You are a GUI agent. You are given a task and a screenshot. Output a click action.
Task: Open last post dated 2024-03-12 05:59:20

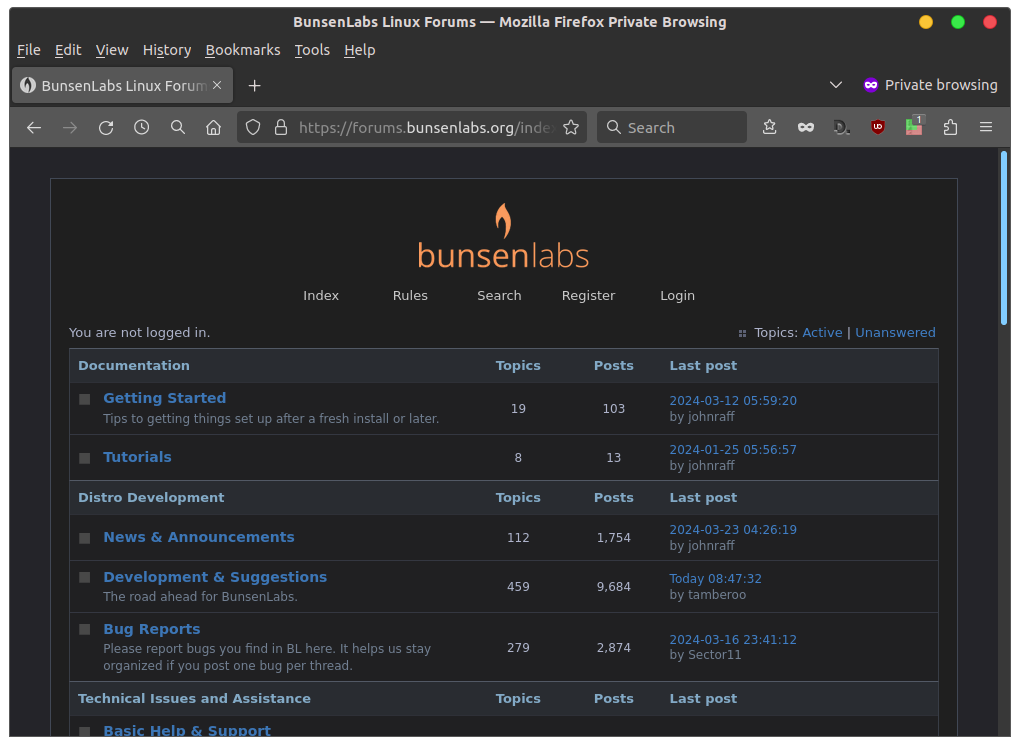pyautogui.click(x=732, y=401)
